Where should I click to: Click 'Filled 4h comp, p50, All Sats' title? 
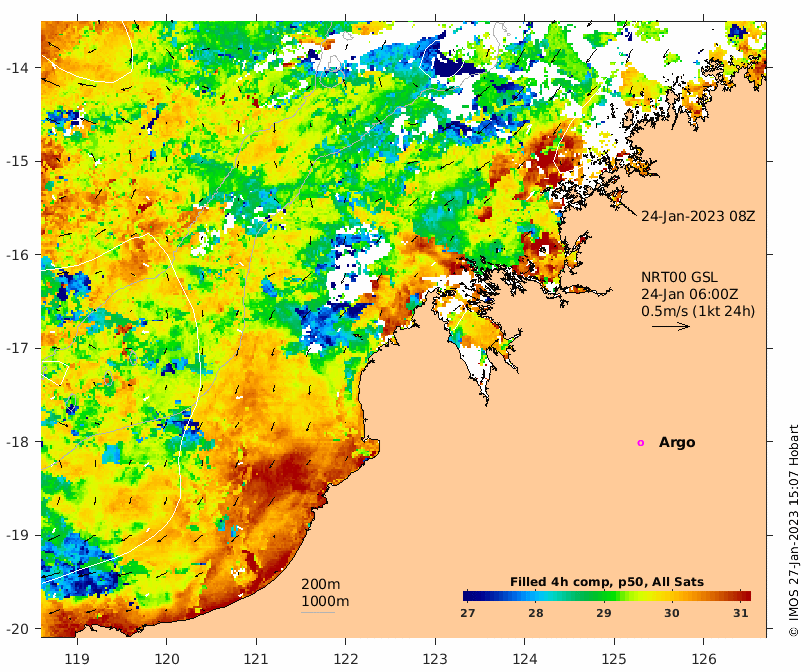point(607,582)
